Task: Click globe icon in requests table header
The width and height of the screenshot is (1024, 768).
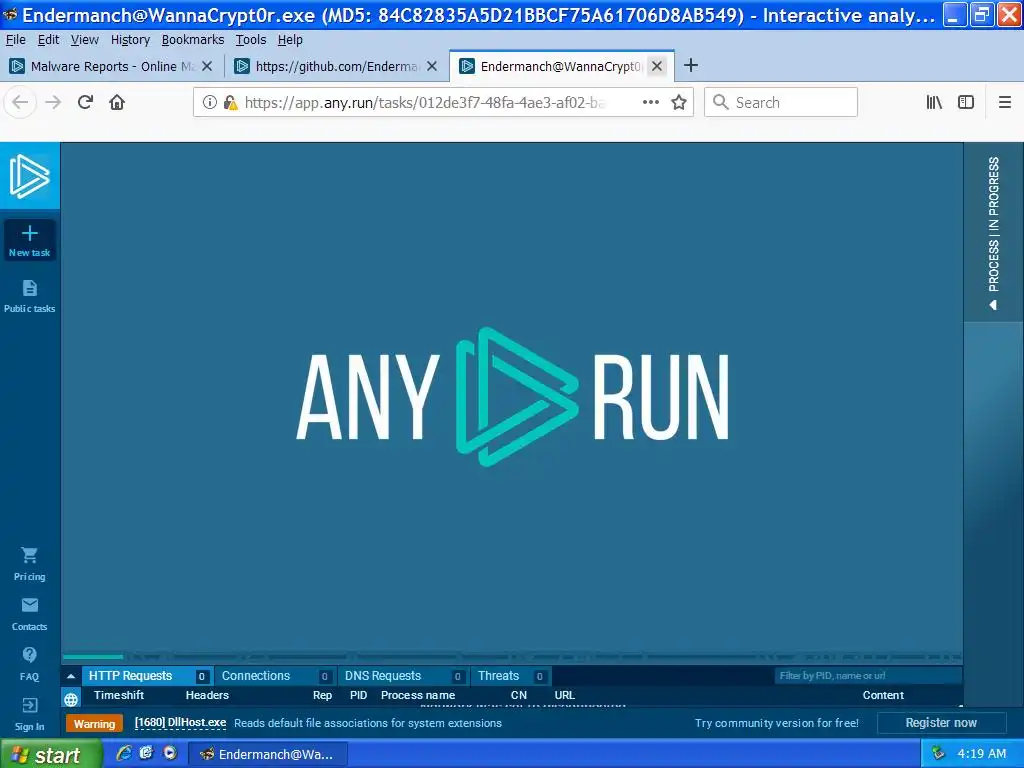Action: [71, 699]
